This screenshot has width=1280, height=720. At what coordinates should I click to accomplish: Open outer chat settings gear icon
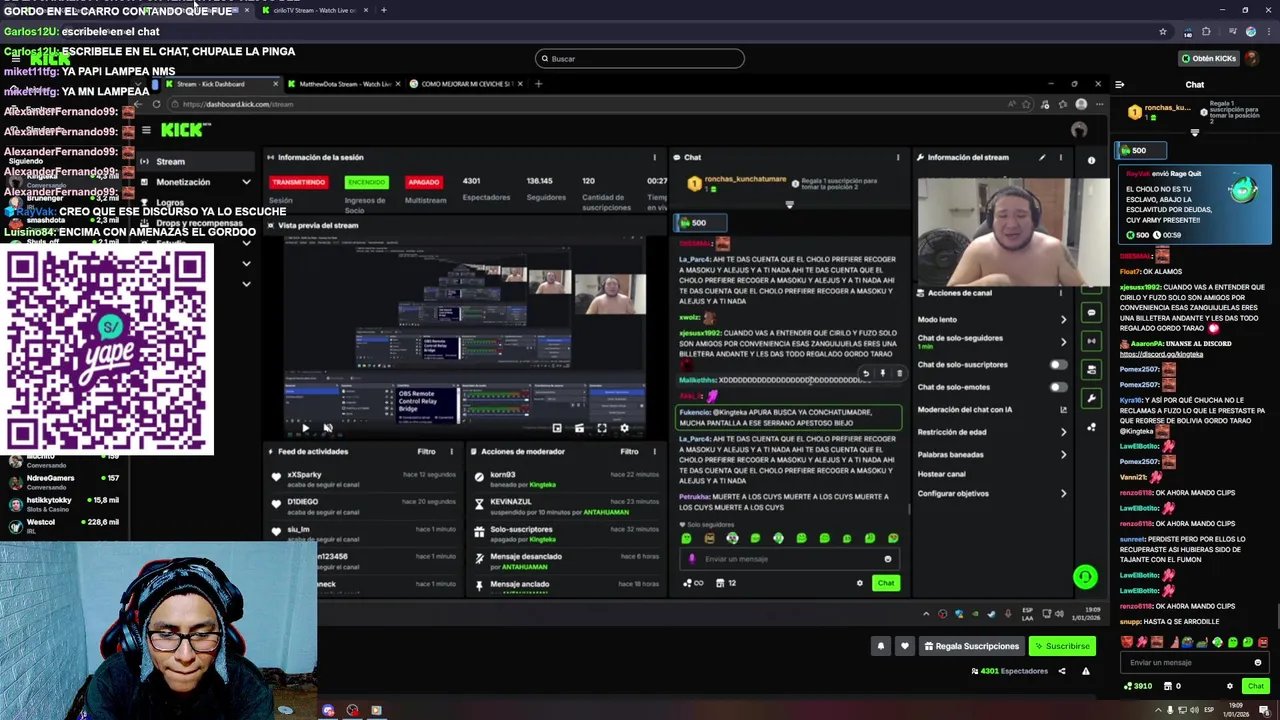click(1230, 686)
